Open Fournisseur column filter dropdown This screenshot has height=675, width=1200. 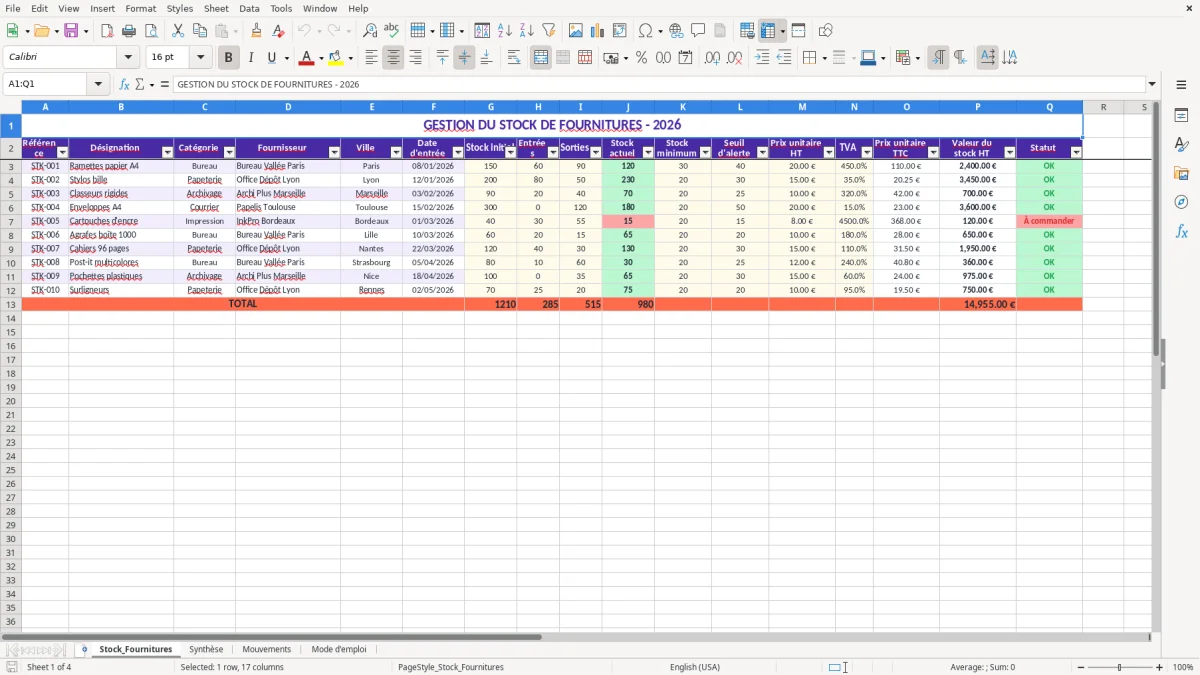point(334,153)
